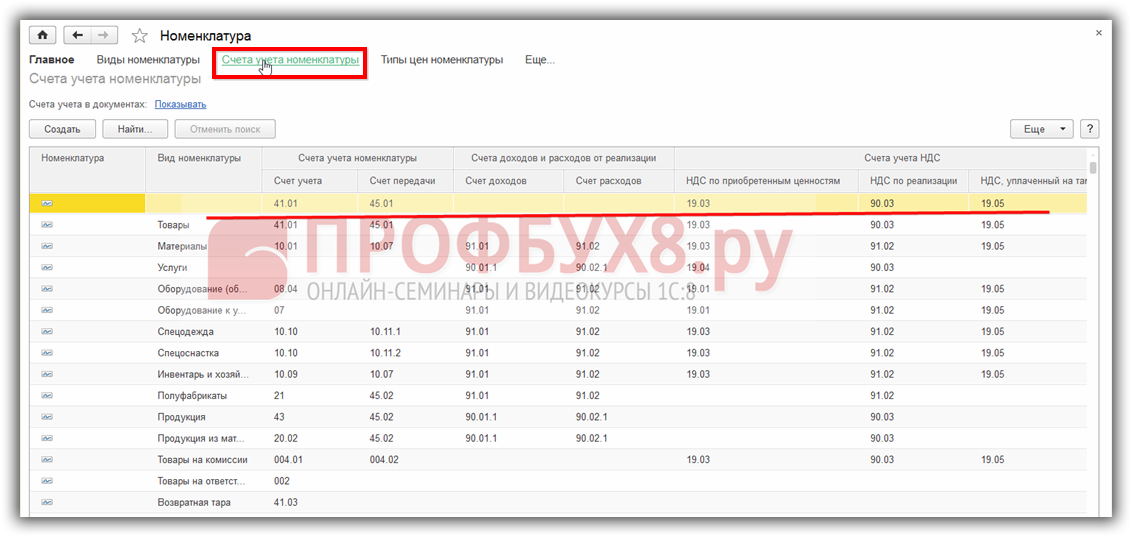The height and width of the screenshot is (537, 1132).
Task: Click account 10.11.2 in Спецоснастка row
Action: (385, 353)
